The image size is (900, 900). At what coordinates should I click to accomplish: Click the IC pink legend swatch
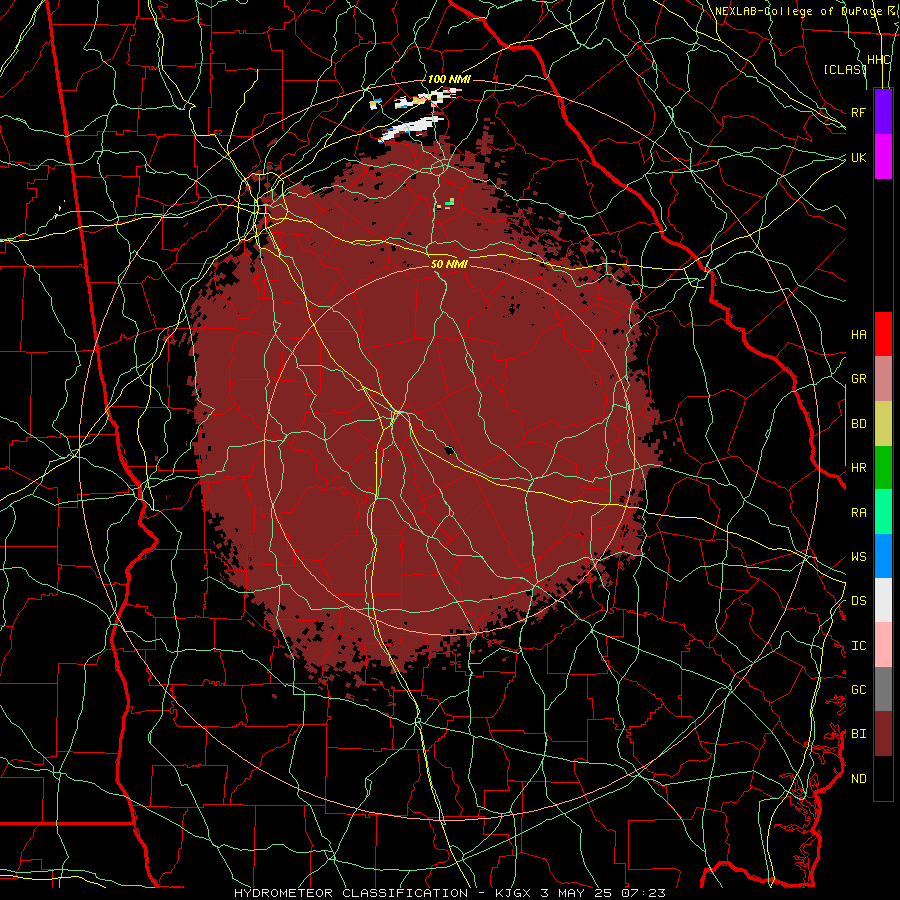pyautogui.click(x=883, y=645)
